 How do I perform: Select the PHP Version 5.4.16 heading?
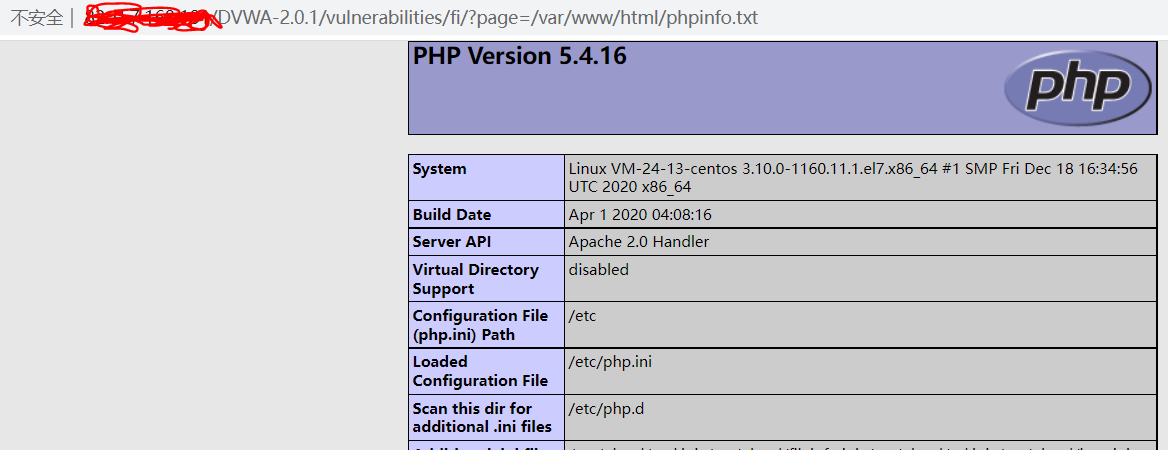click(x=520, y=56)
